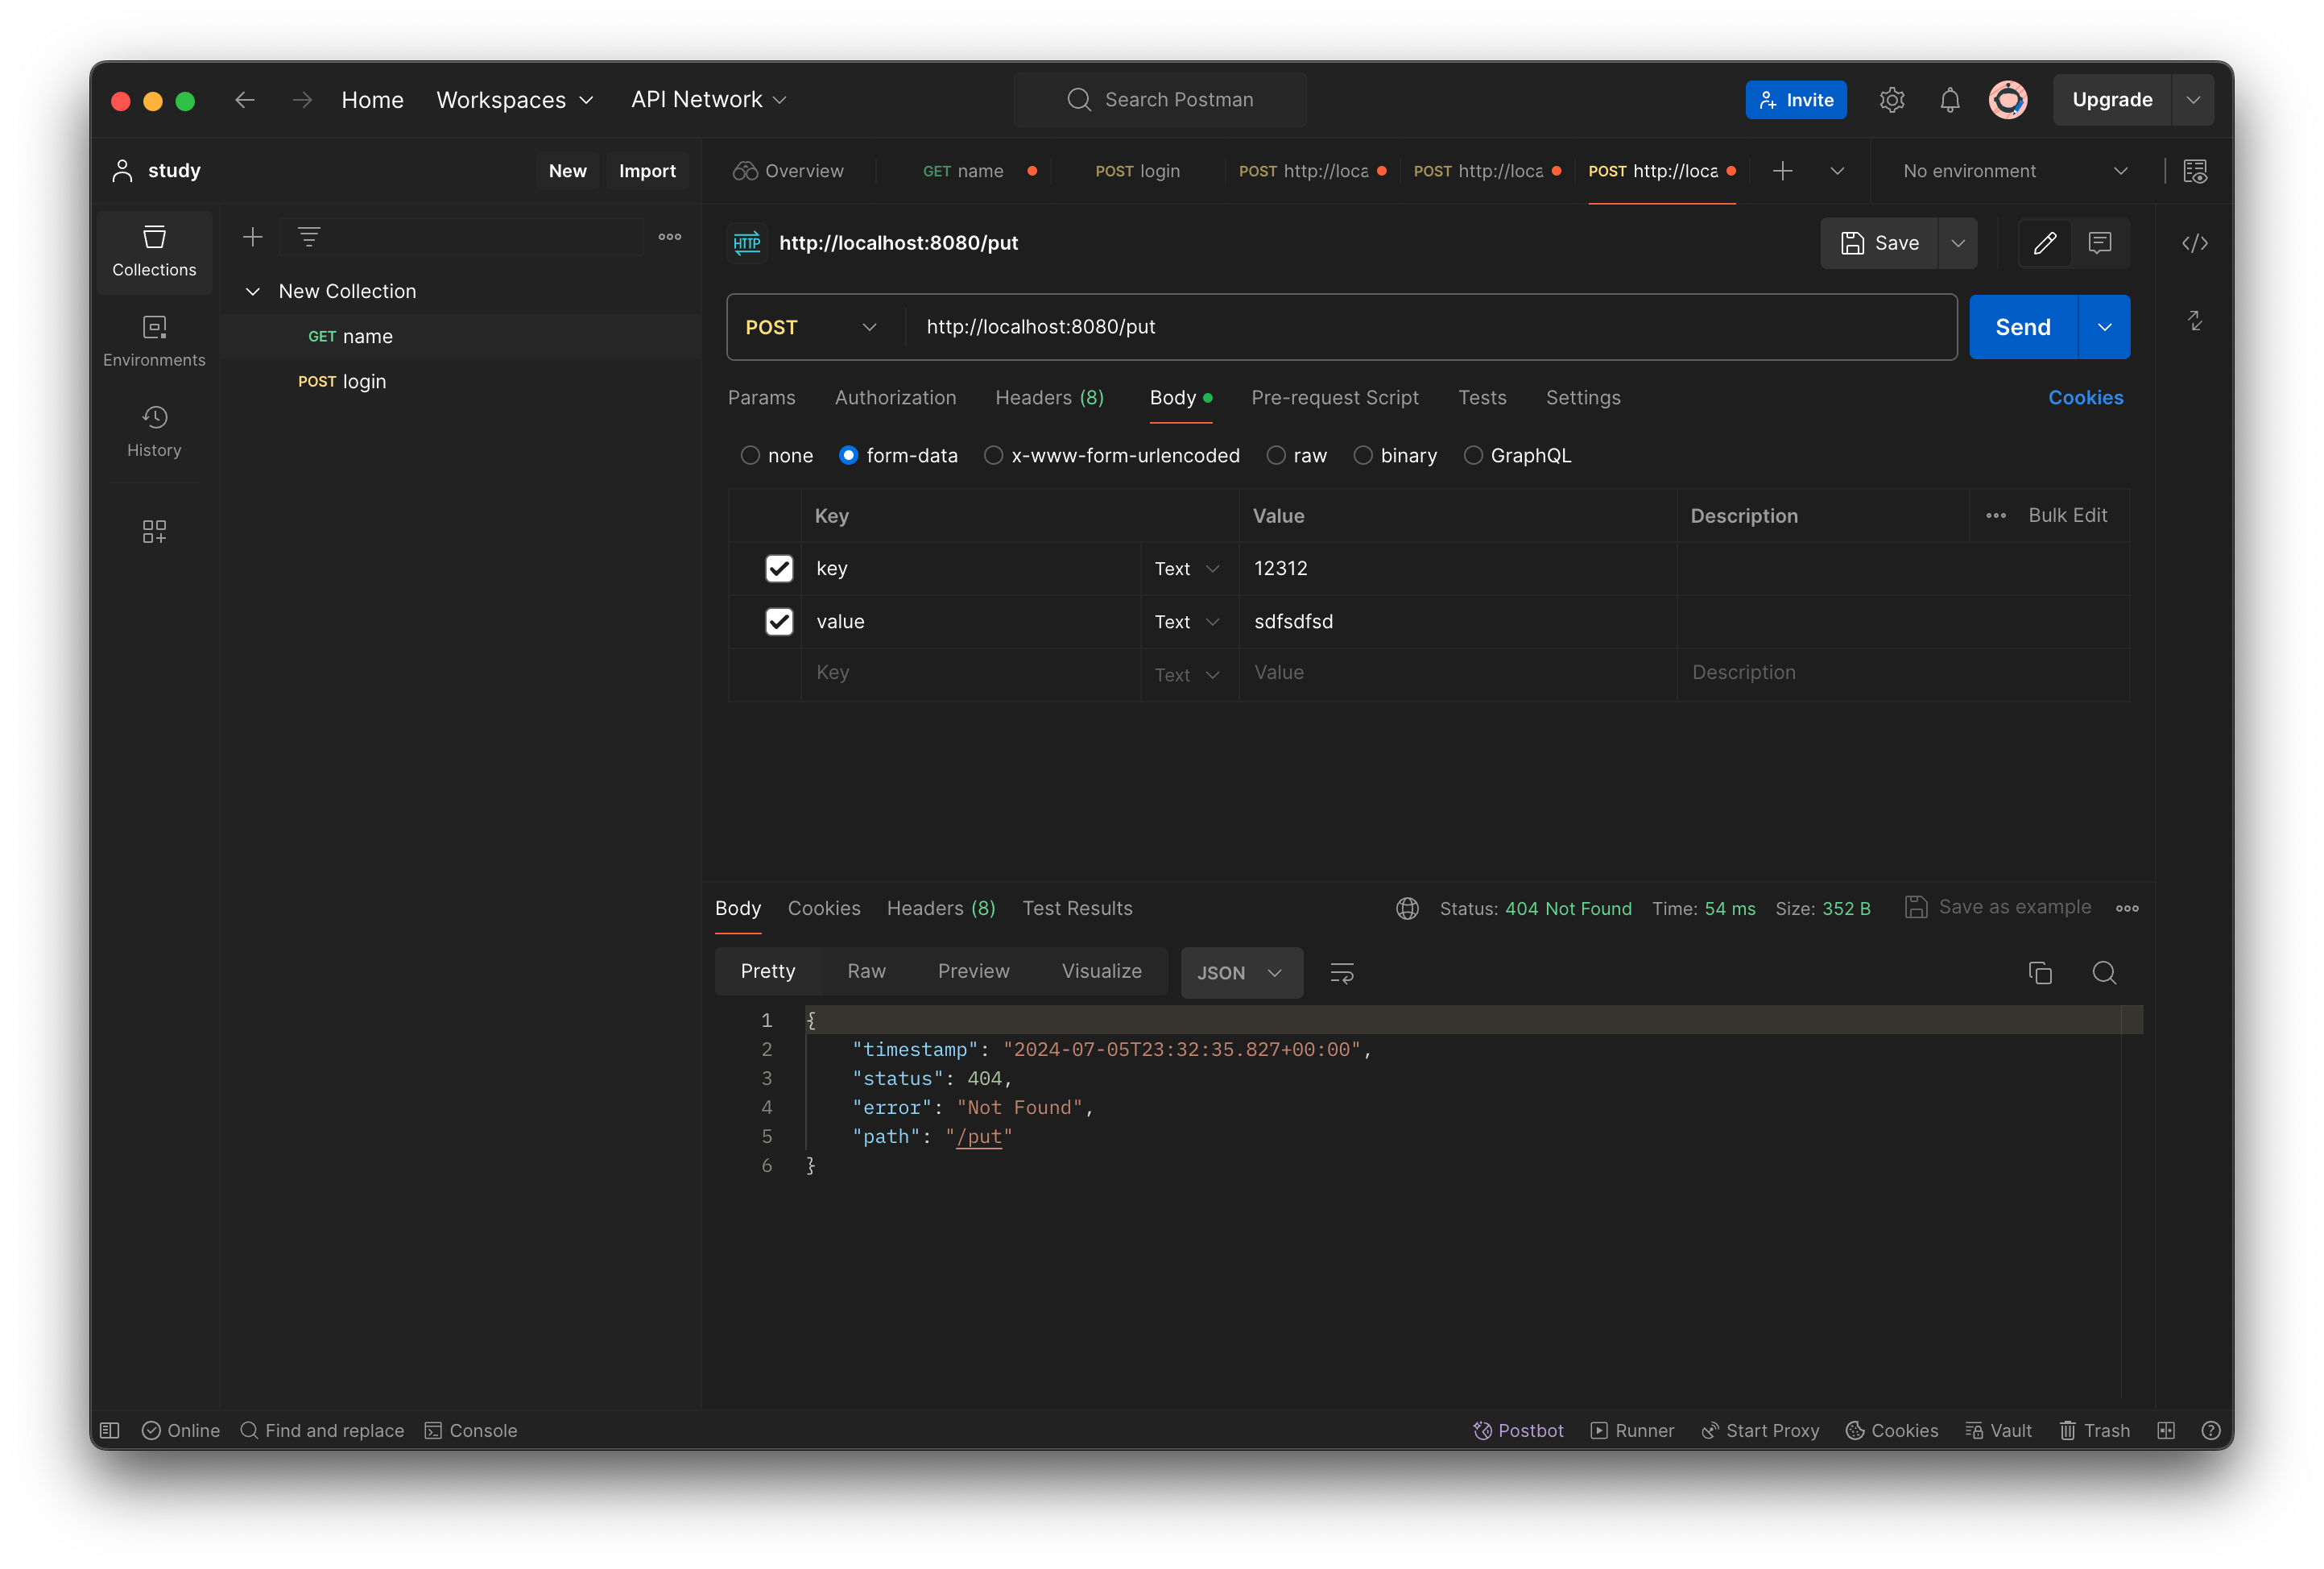
Task: Open the POST method dropdown
Action: tap(811, 328)
